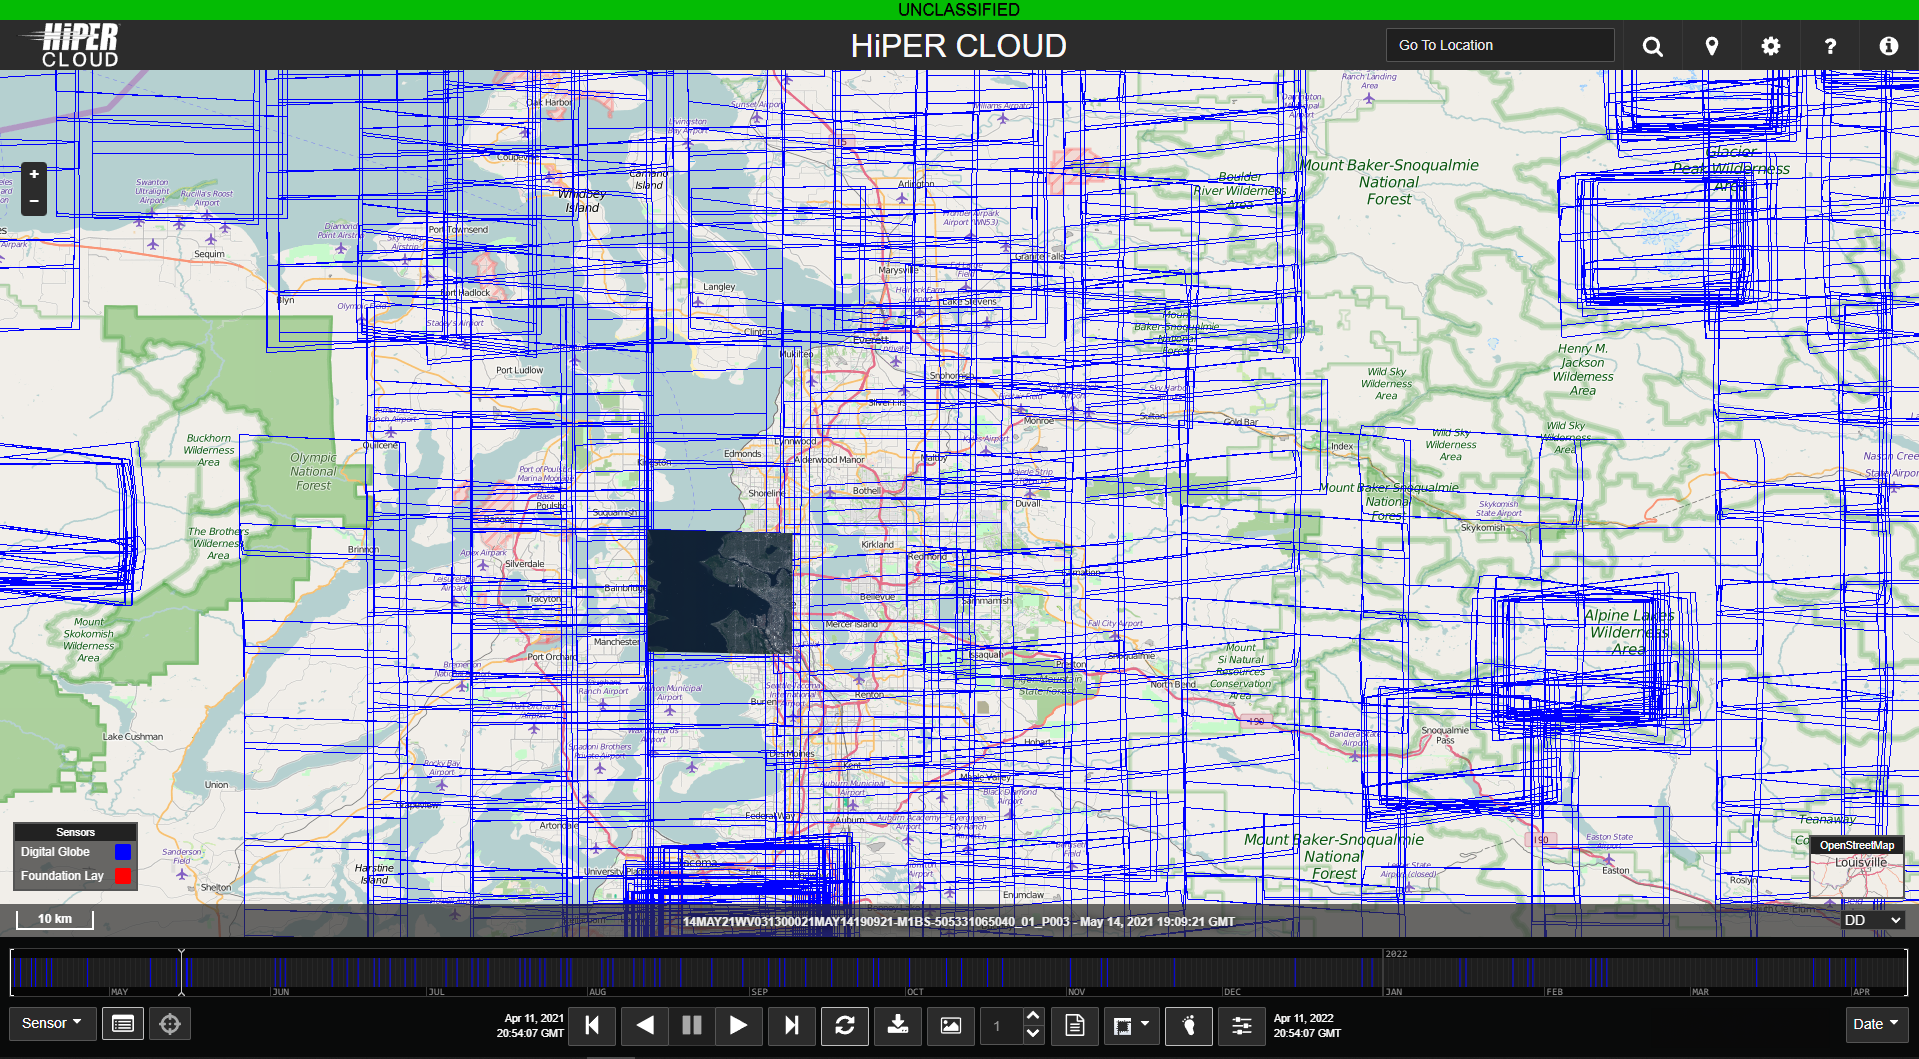
Task: Click the blue Digital Globe color swatch
Action: point(123,852)
